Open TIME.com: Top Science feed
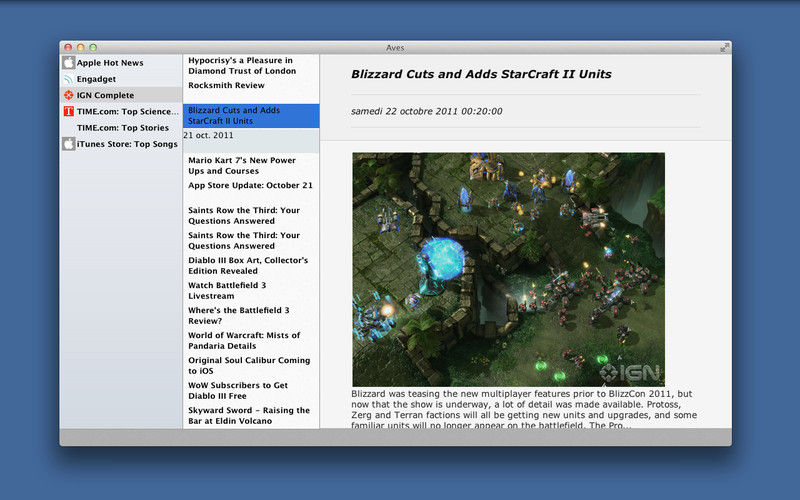 [121, 111]
